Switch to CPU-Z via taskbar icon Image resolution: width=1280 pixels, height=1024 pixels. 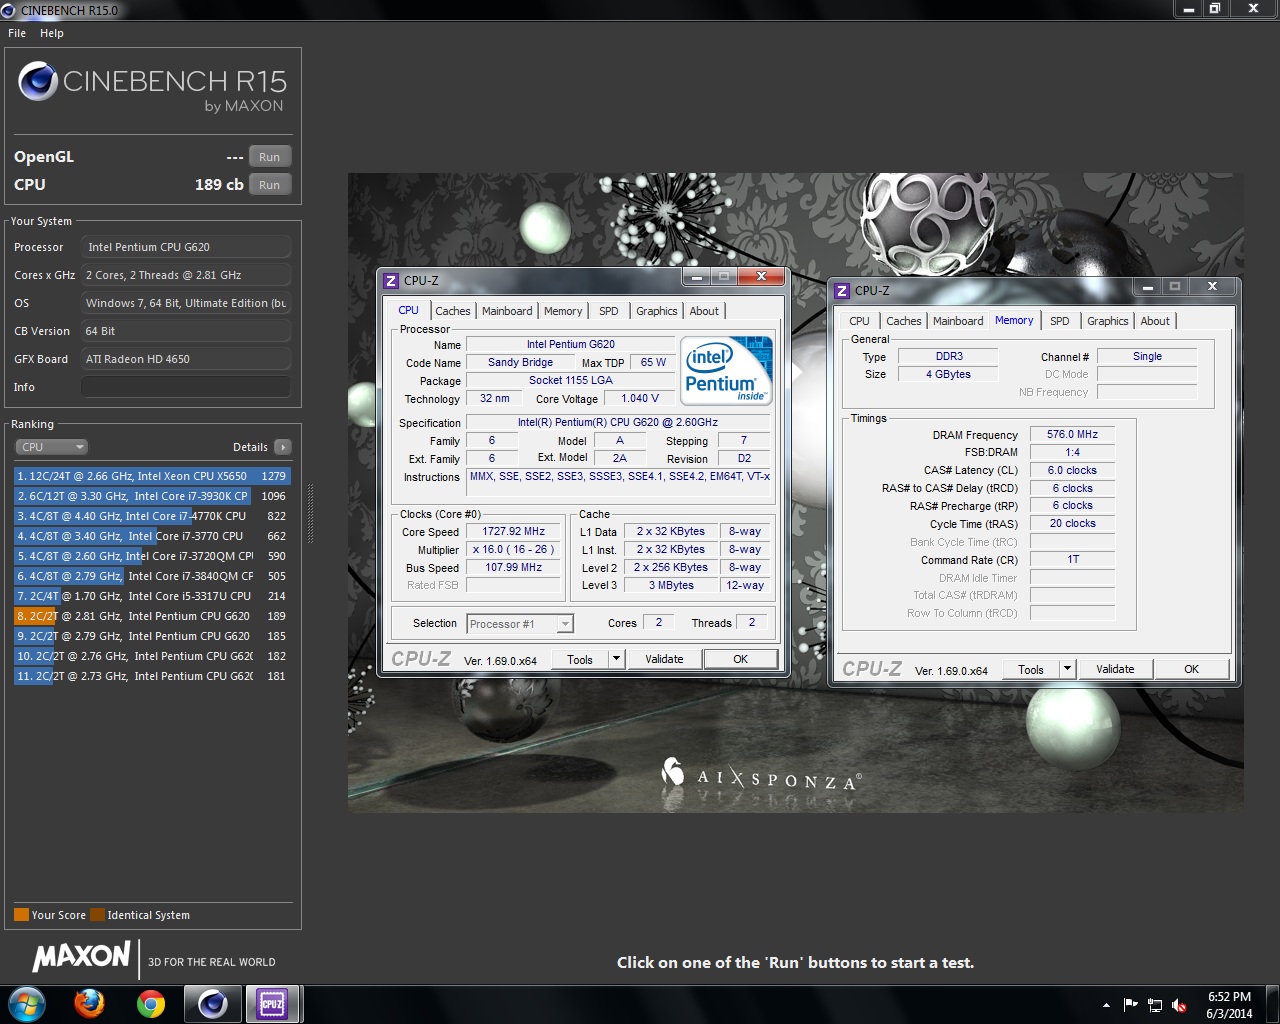tap(272, 1004)
